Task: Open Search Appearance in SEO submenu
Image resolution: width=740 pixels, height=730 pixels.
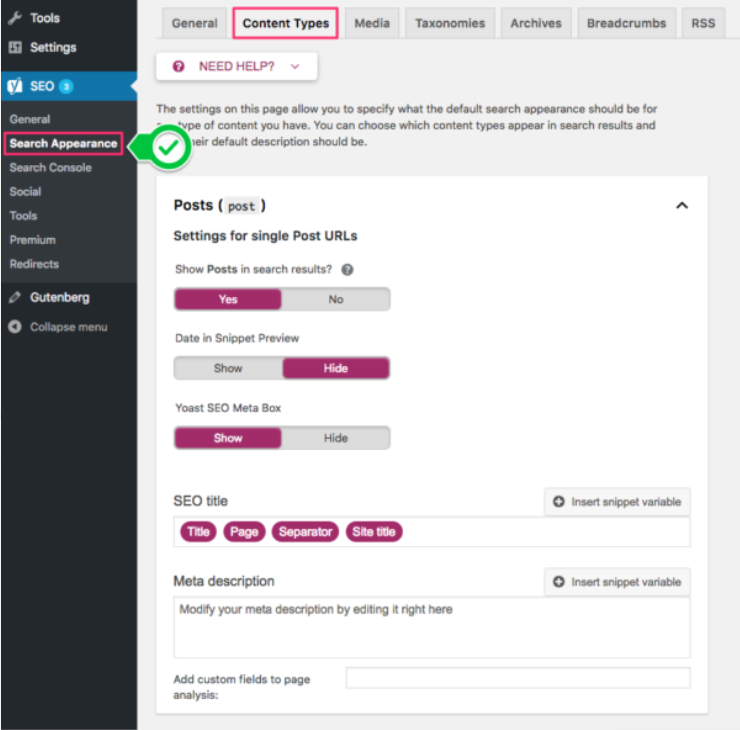Action: point(63,143)
